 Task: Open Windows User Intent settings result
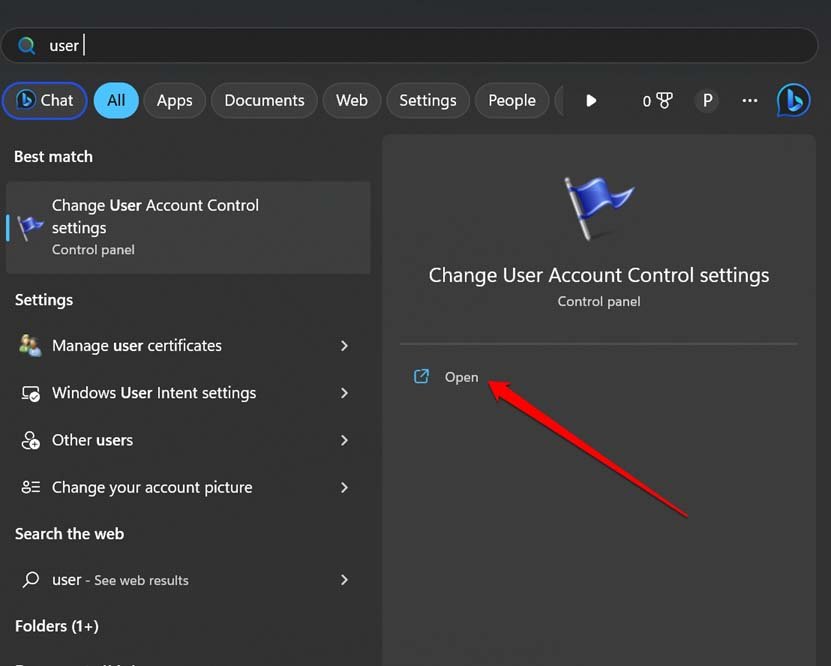[188, 393]
